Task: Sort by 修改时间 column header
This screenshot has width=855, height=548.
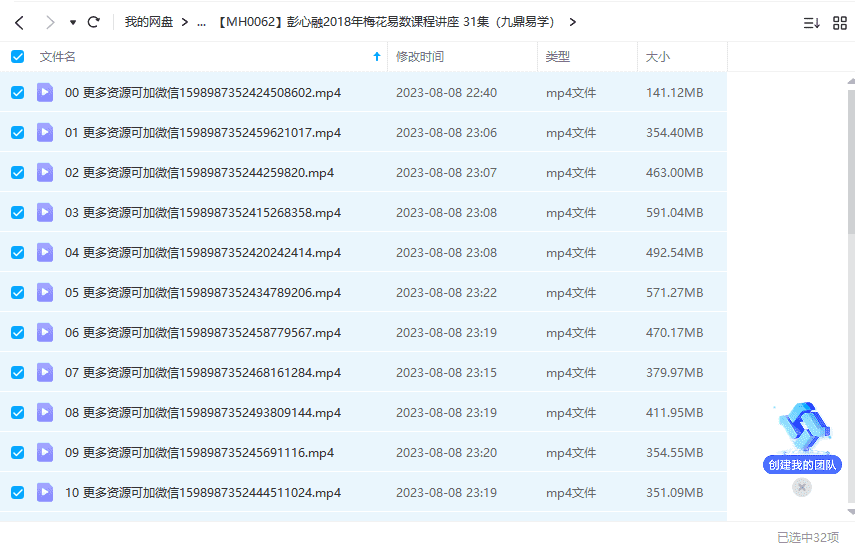Action: (420, 57)
